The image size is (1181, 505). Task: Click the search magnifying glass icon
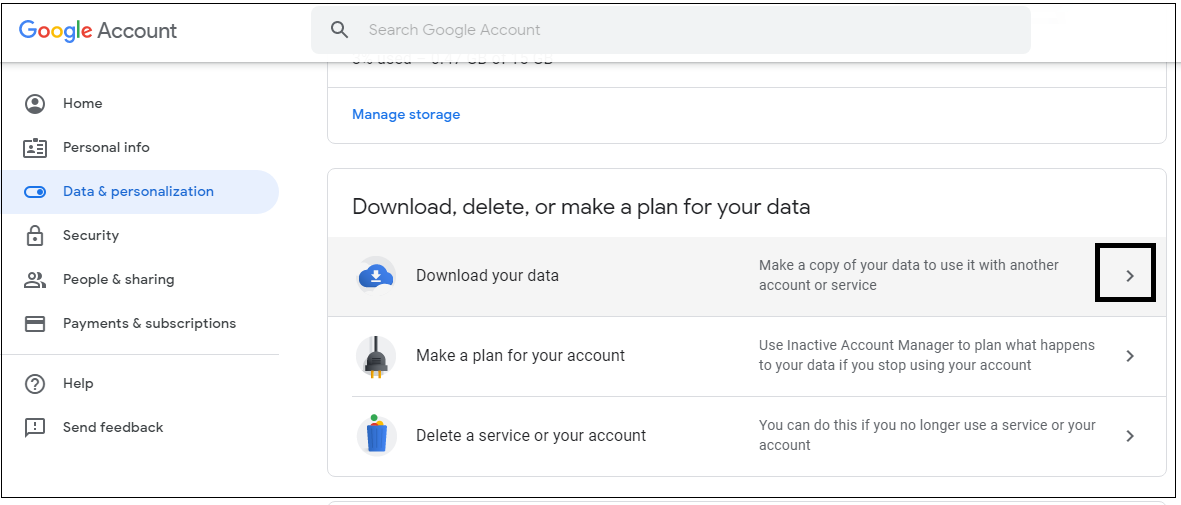(340, 30)
